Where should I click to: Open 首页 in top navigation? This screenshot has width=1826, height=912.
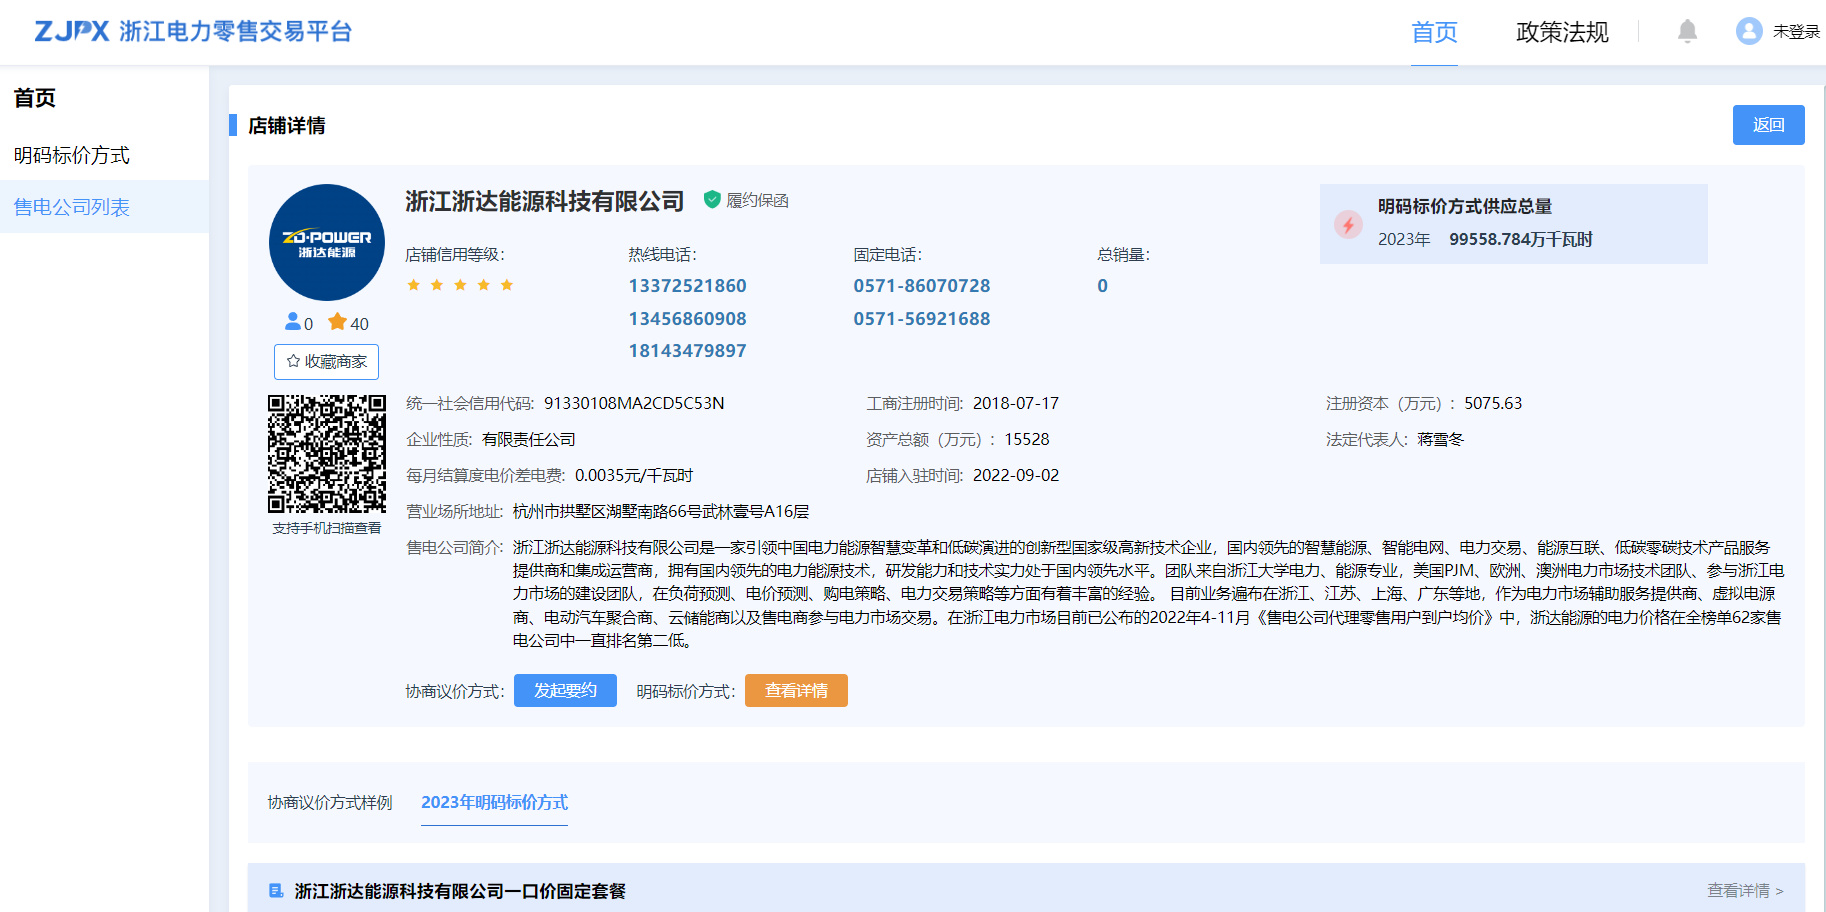tap(1434, 33)
